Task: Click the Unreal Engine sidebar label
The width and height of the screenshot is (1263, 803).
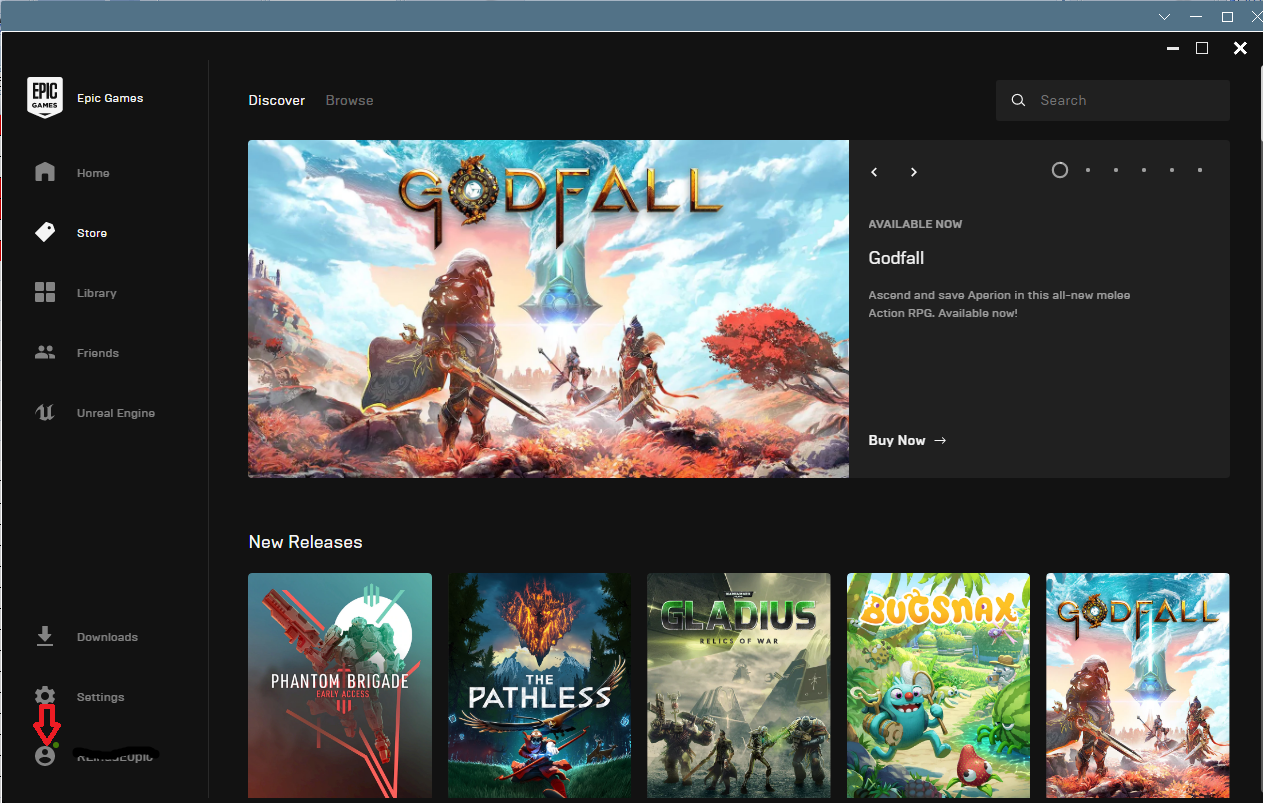Action: [116, 413]
